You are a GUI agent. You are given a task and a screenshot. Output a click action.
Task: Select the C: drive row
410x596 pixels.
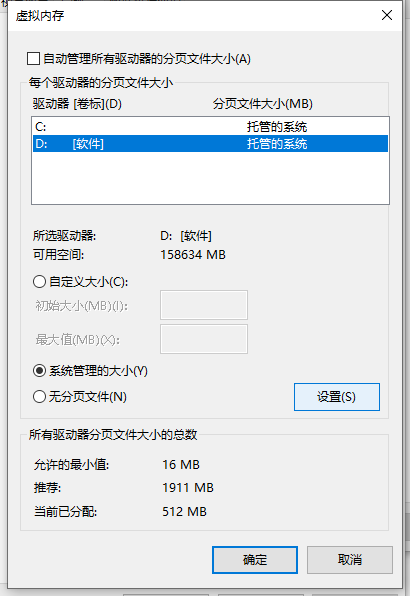[210, 127]
